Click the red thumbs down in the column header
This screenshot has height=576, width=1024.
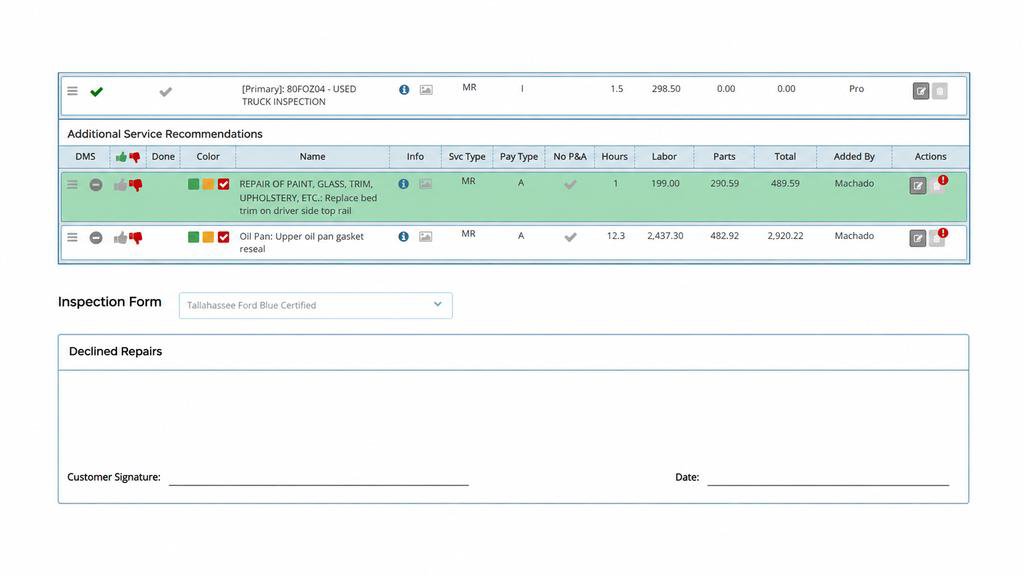pyautogui.click(x=135, y=157)
